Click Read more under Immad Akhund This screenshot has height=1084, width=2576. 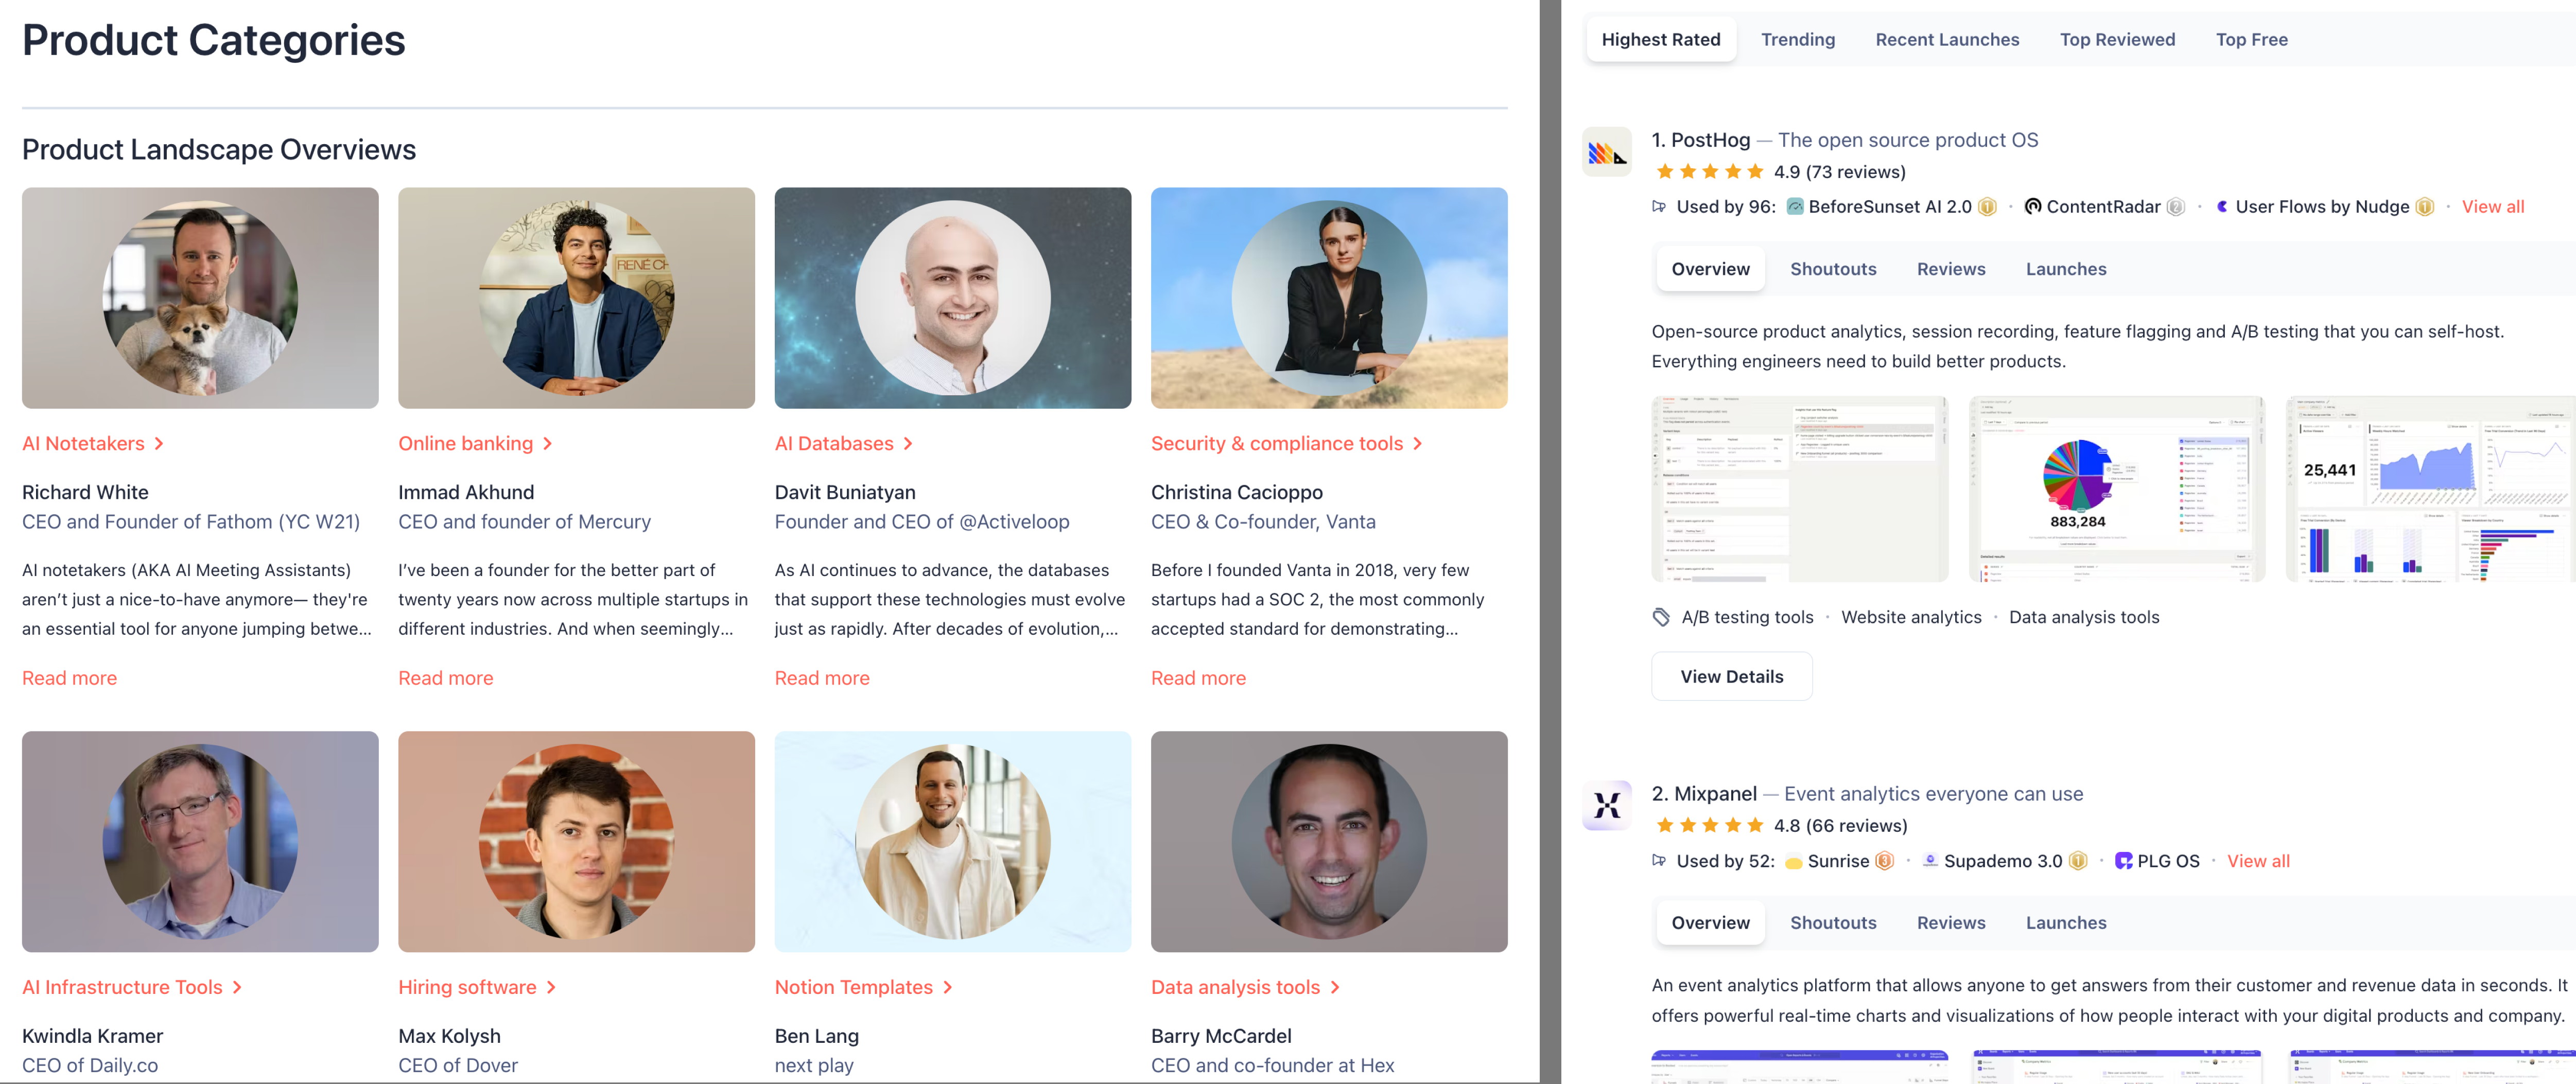point(445,678)
